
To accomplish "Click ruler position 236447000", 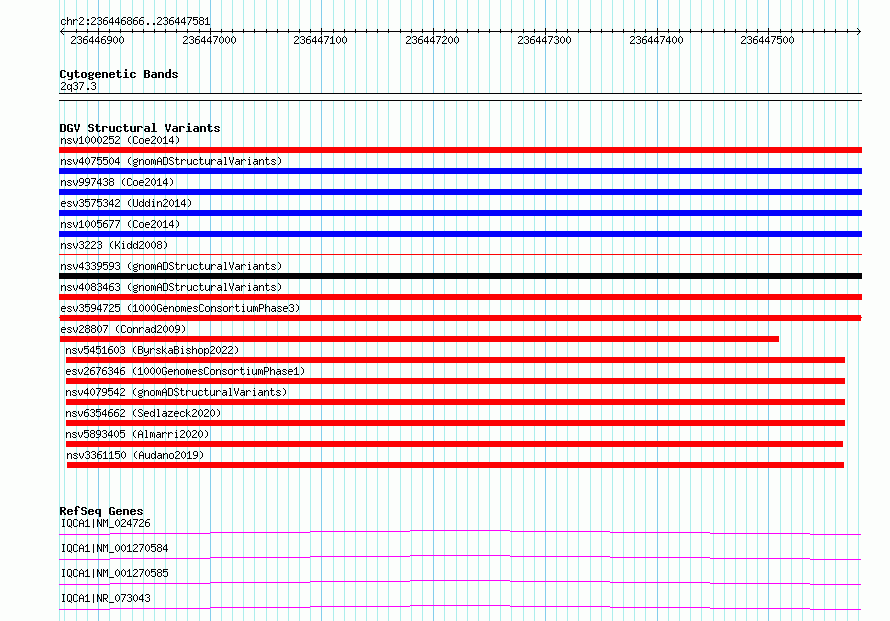I will tap(209, 40).
